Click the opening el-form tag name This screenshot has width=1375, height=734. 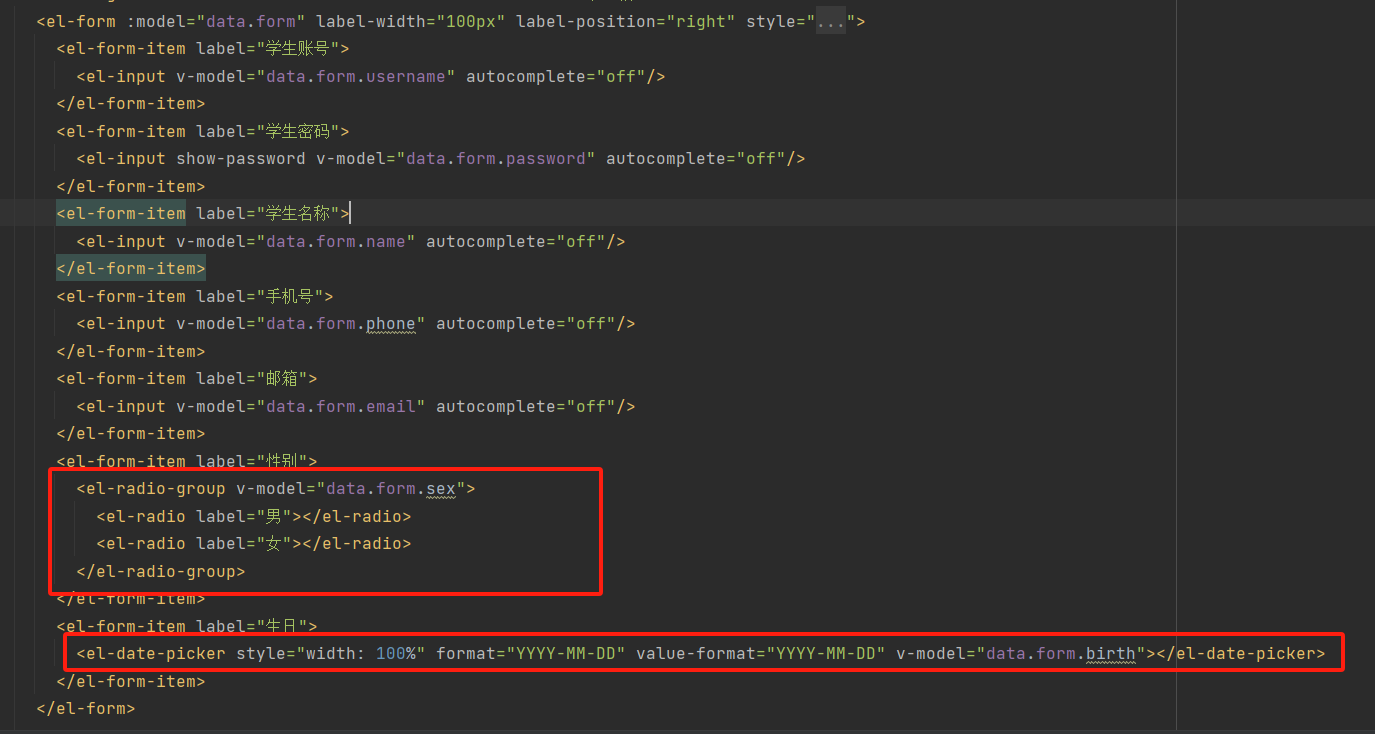coord(80,21)
